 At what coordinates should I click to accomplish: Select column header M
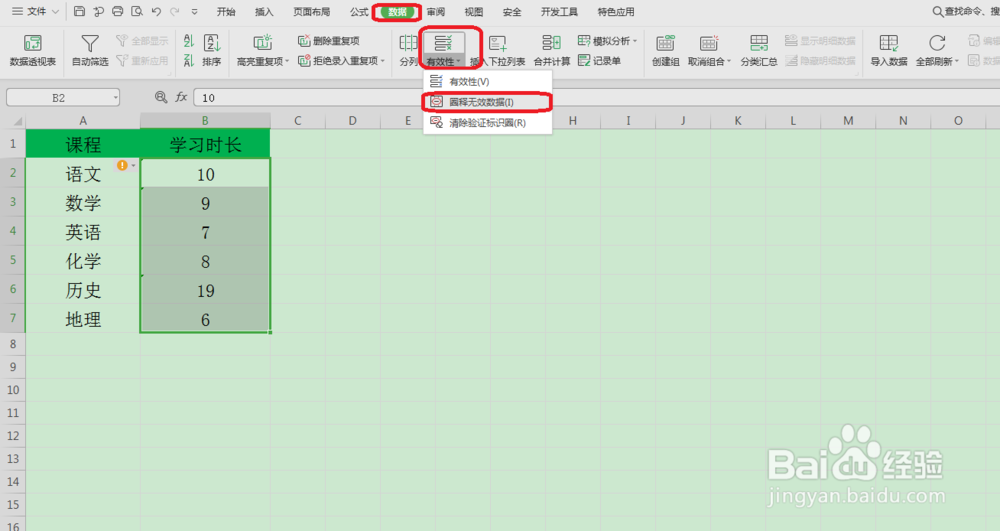848,120
